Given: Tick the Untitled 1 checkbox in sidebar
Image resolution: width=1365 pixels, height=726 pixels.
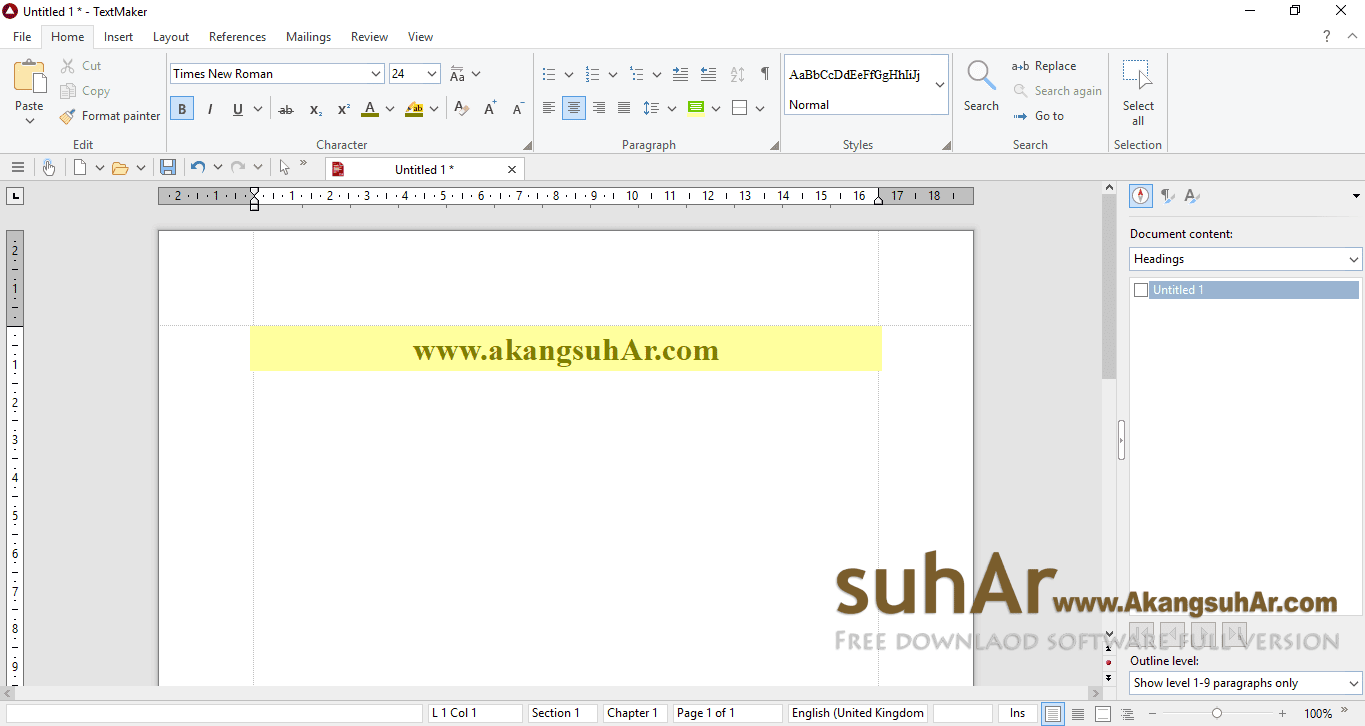Looking at the screenshot, I should (x=1141, y=290).
